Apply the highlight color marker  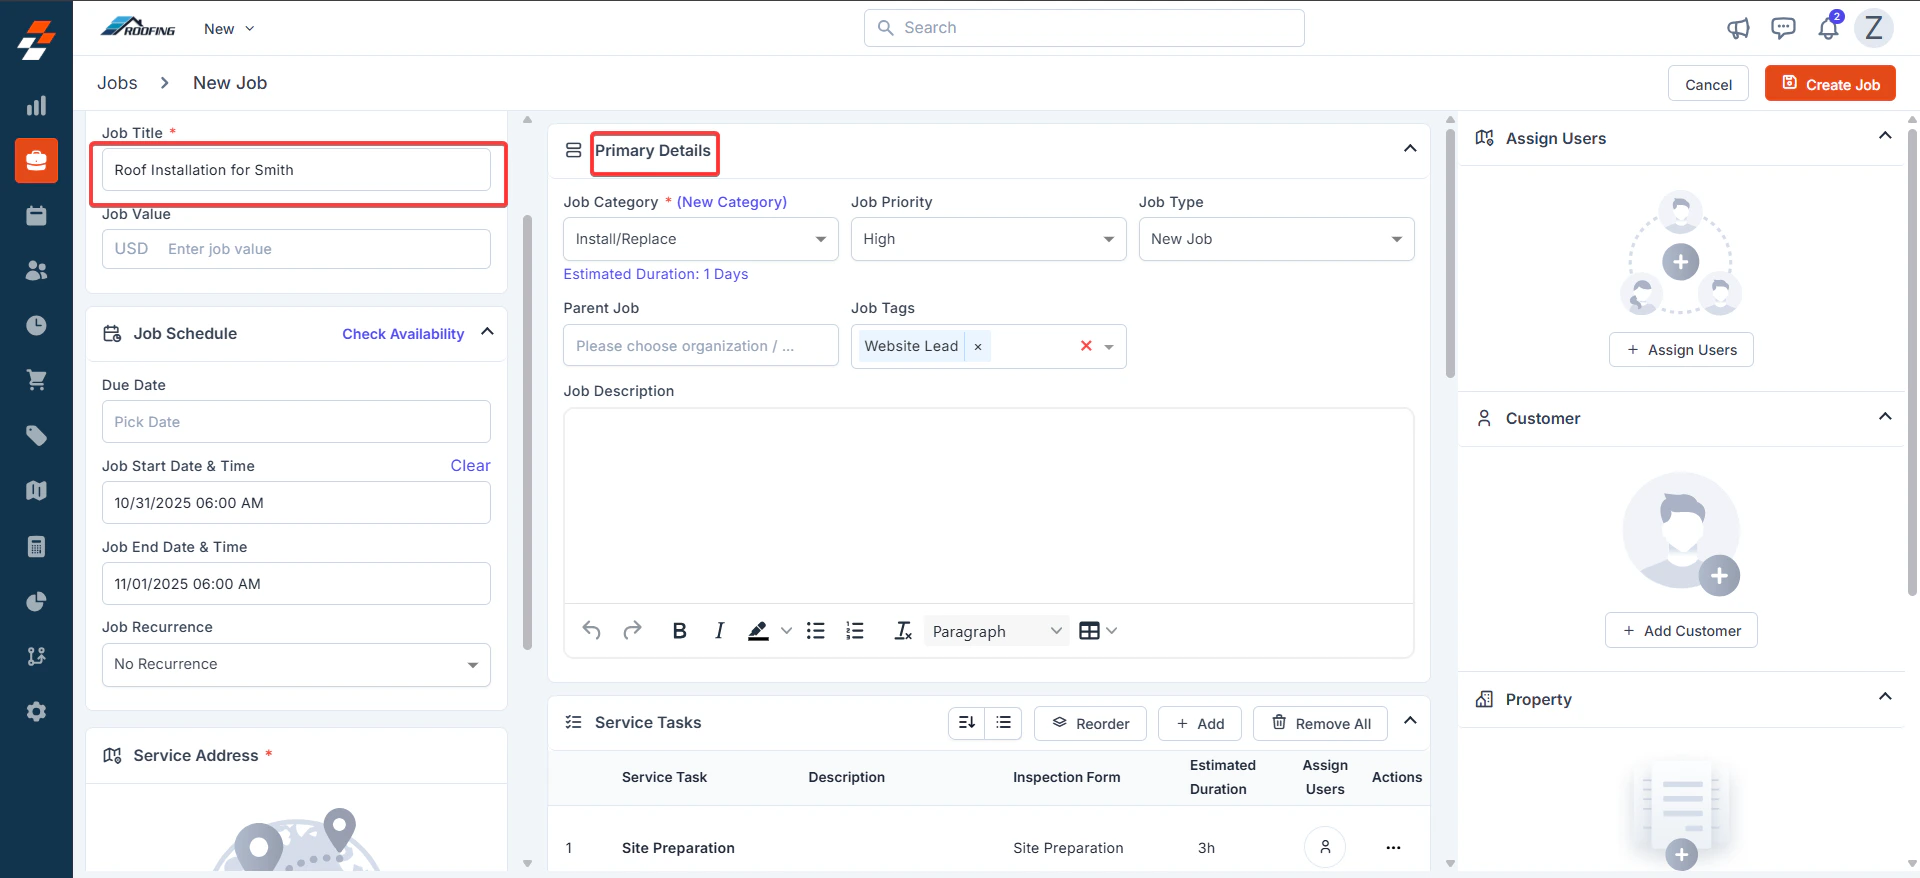pyautogui.click(x=759, y=631)
